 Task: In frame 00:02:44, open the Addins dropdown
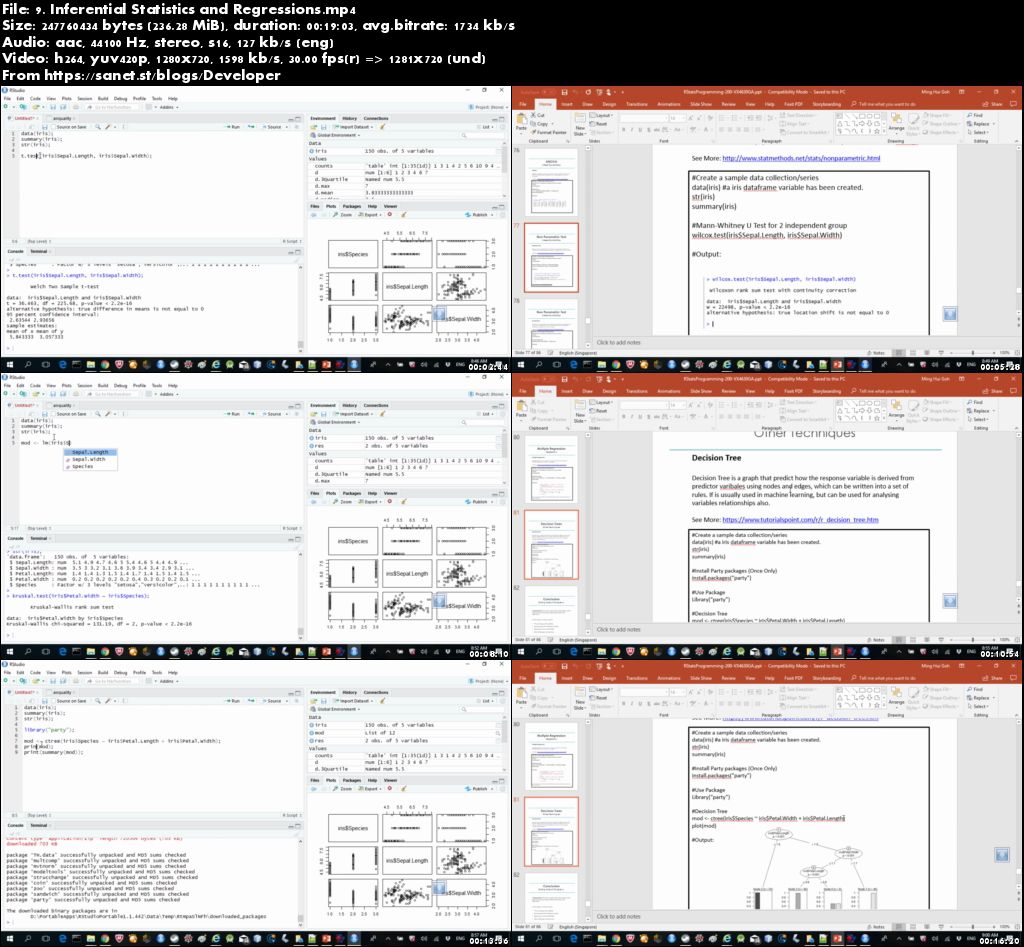click(167, 107)
